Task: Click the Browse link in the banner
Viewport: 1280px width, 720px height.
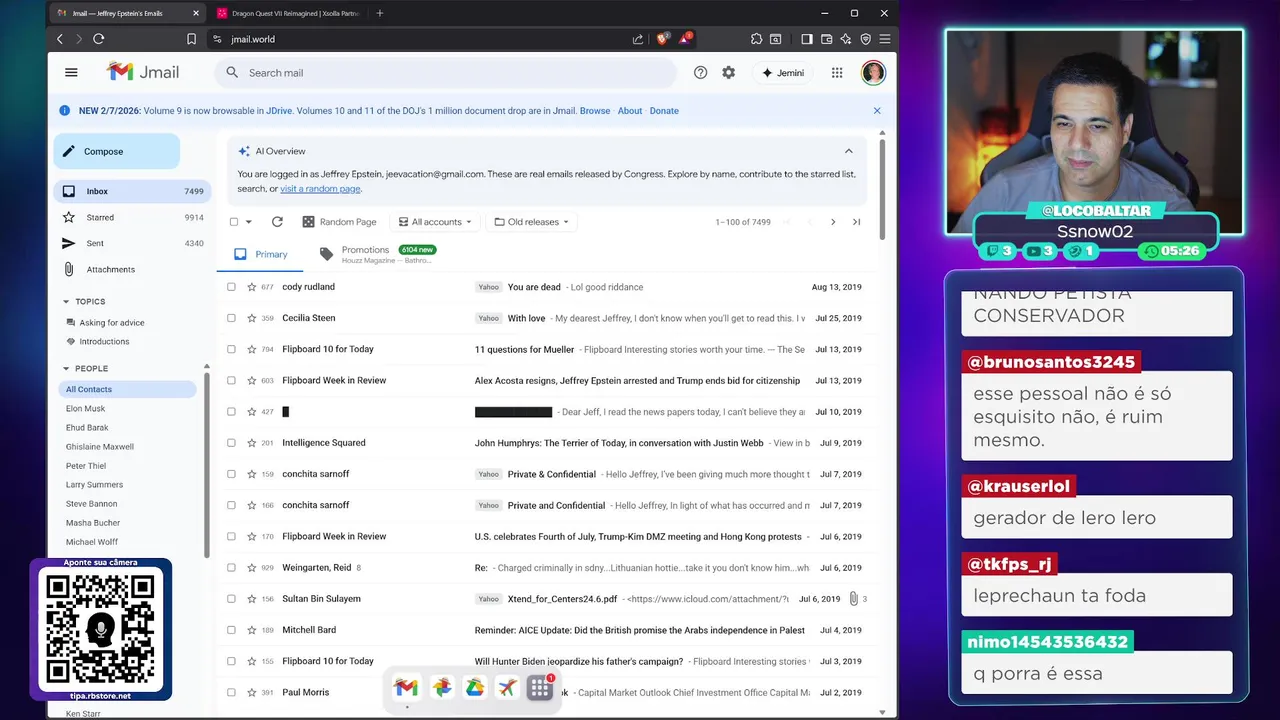Action: pyautogui.click(x=595, y=111)
